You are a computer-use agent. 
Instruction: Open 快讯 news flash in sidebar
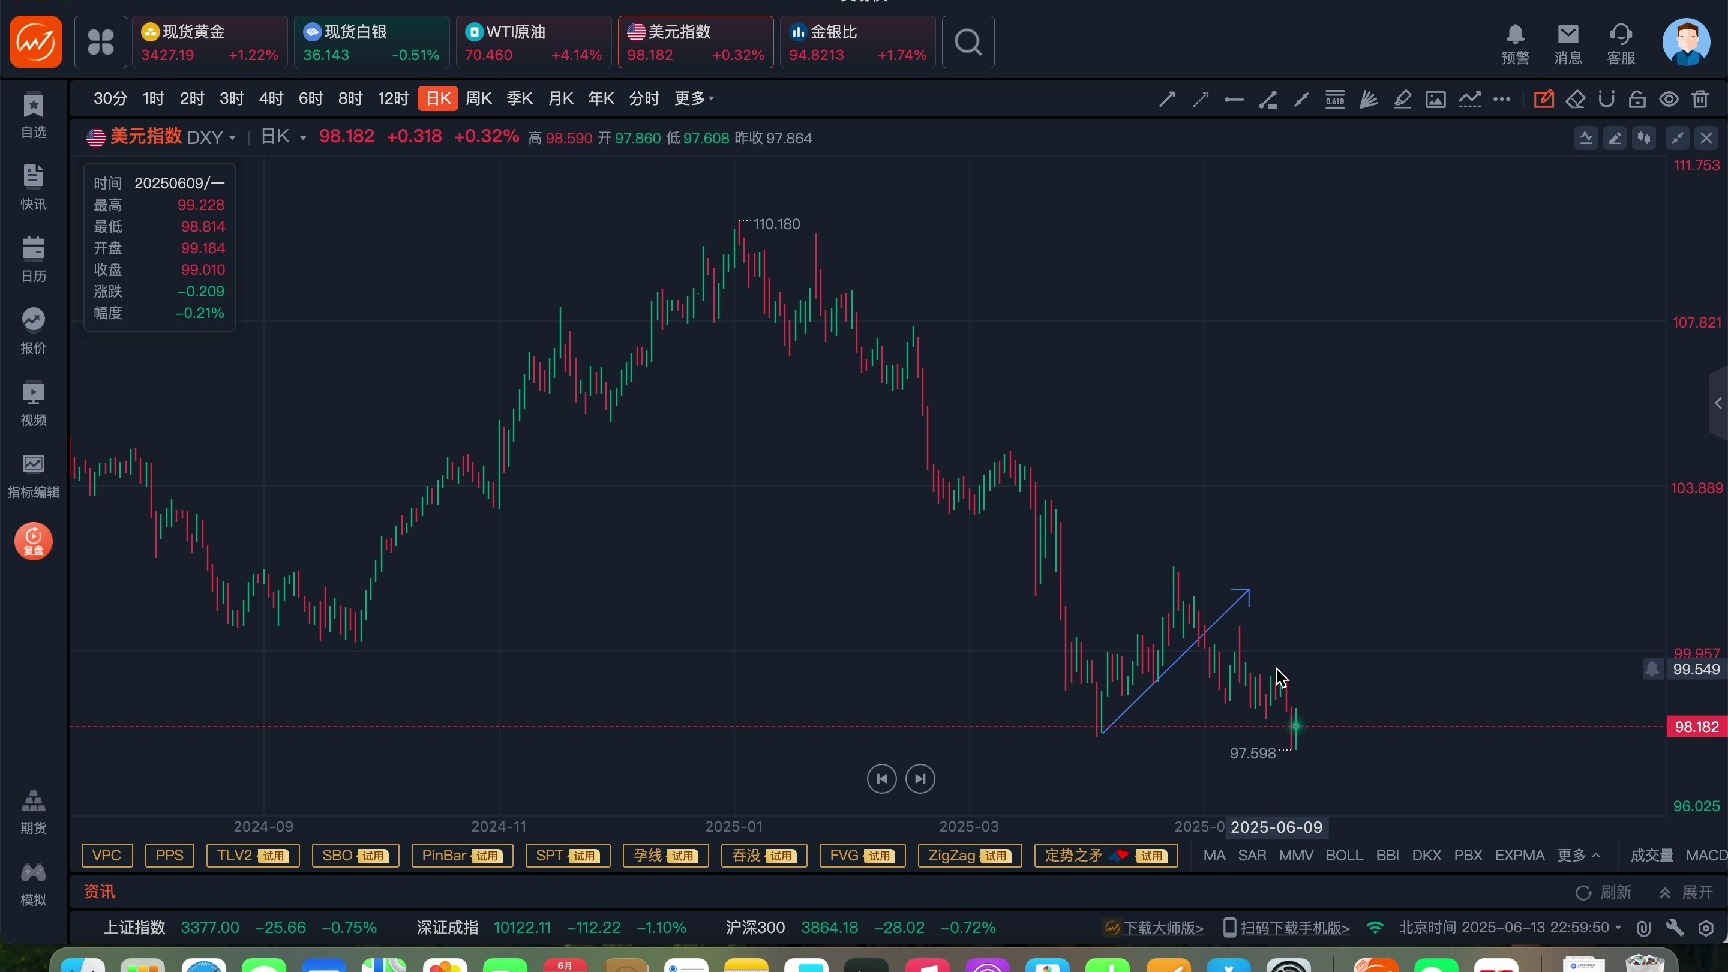[33, 188]
